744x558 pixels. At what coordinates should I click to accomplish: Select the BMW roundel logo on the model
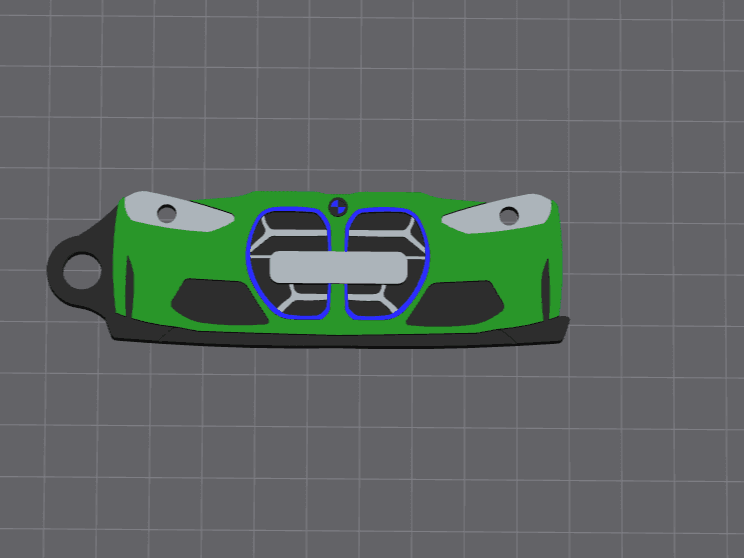point(338,207)
